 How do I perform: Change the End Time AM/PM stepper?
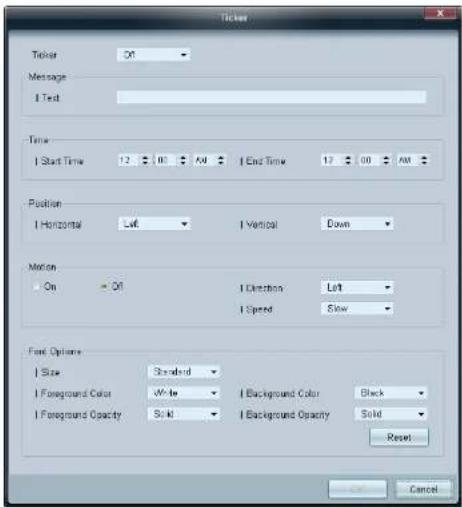[x=424, y=160]
